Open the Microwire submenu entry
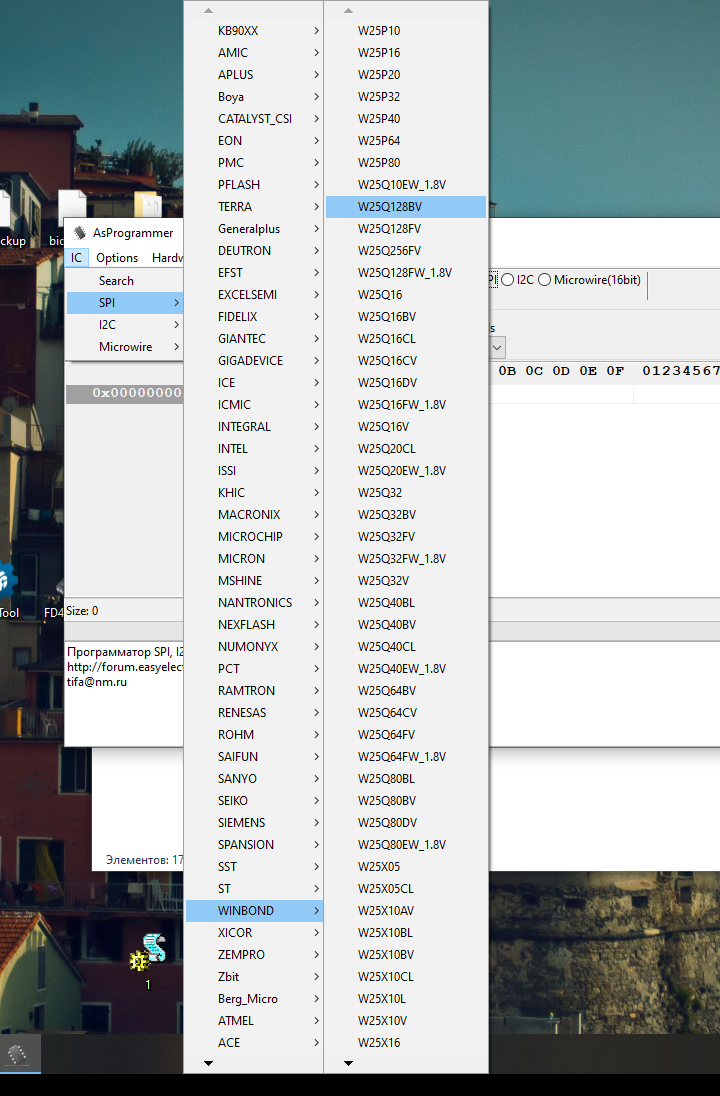720x1096 pixels. (124, 347)
